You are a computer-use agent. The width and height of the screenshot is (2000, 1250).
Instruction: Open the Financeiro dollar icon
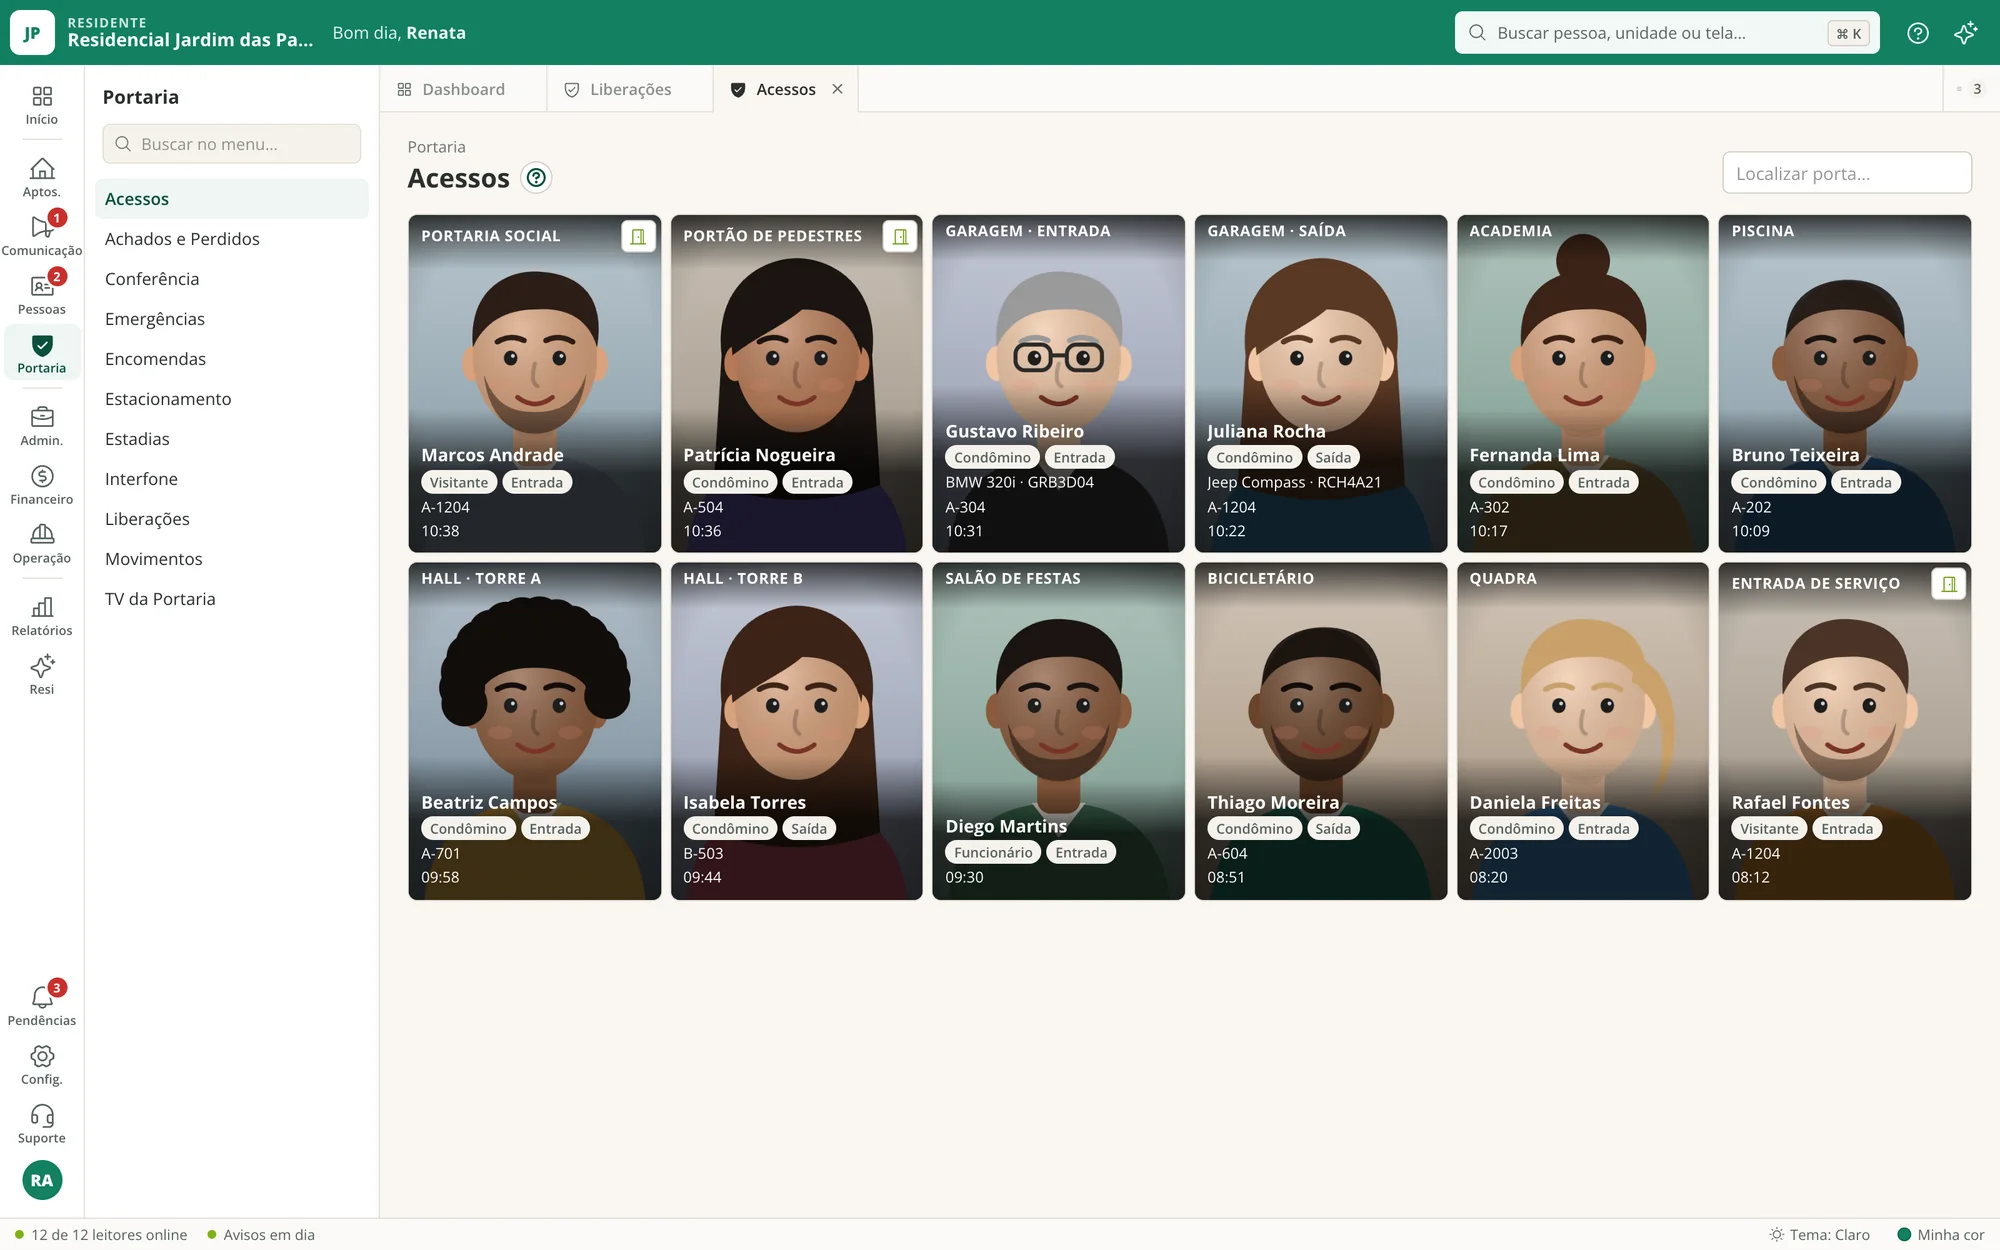[x=41, y=486]
